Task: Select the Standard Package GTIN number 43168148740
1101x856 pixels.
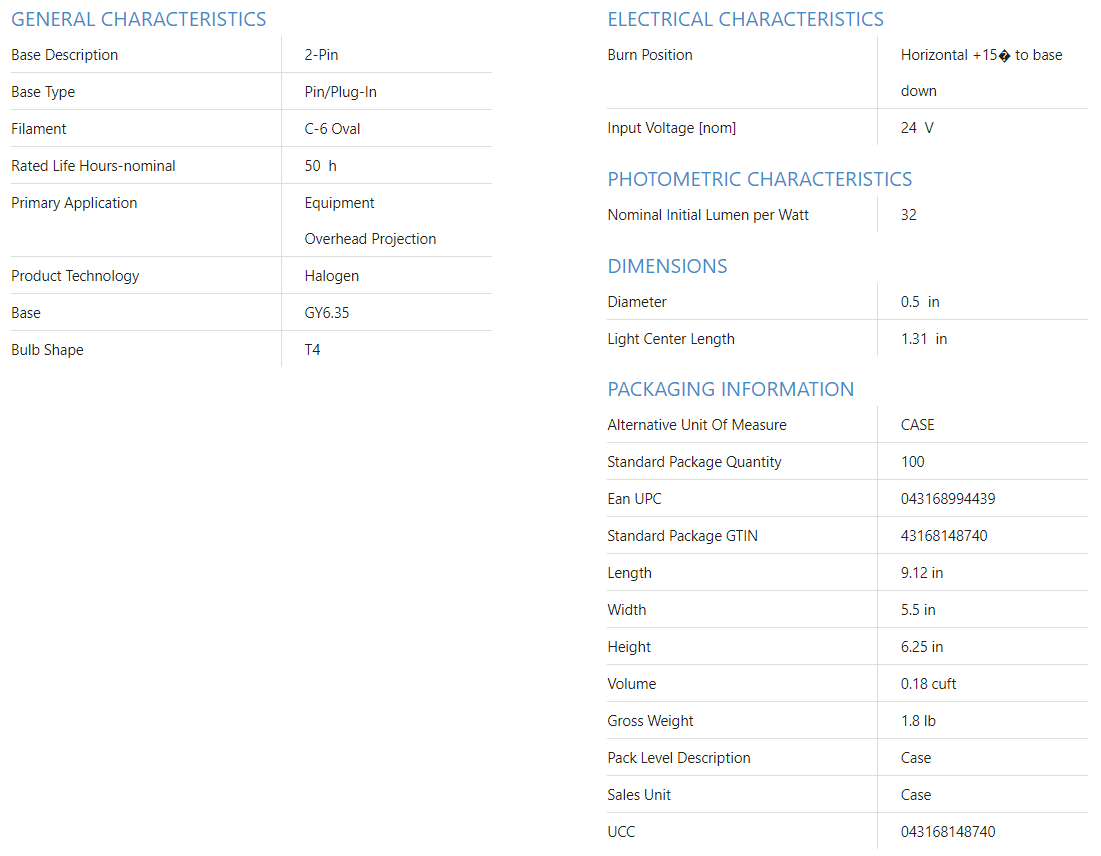Action: pos(943,536)
